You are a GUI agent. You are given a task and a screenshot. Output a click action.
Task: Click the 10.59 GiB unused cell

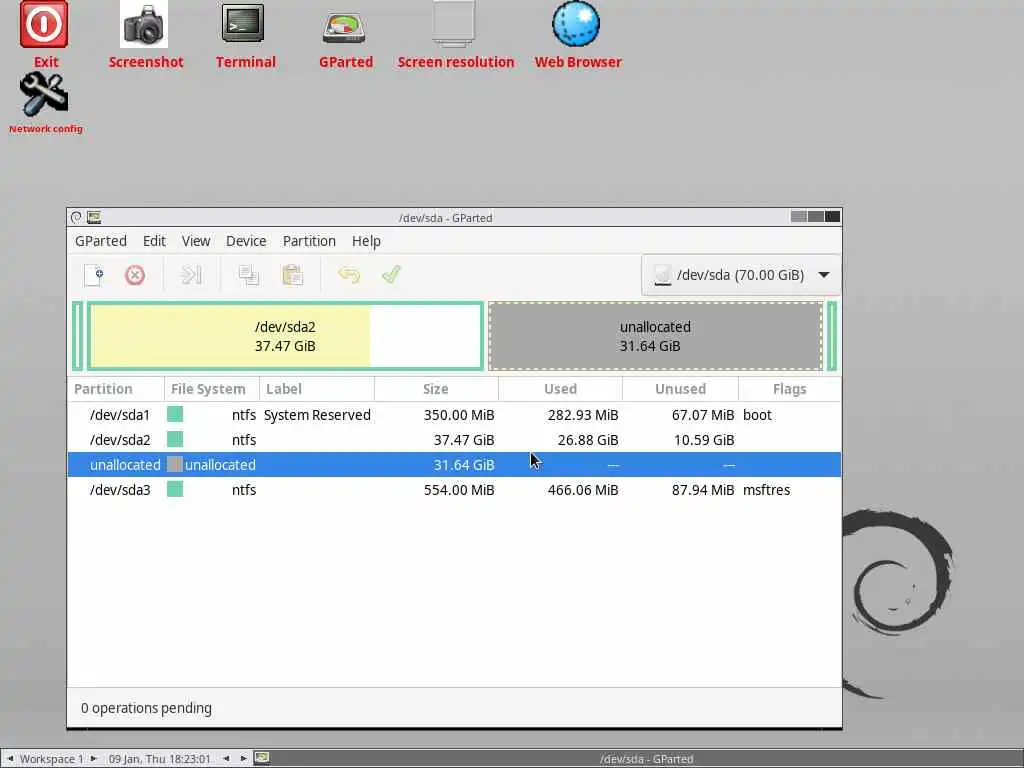(x=704, y=440)
